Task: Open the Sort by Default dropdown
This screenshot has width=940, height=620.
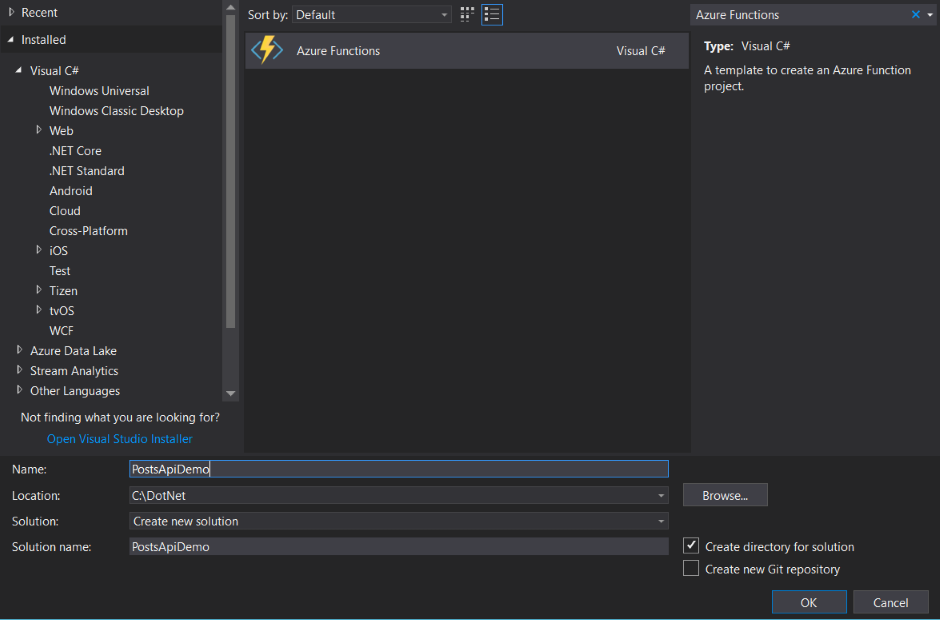Action: 372,14
